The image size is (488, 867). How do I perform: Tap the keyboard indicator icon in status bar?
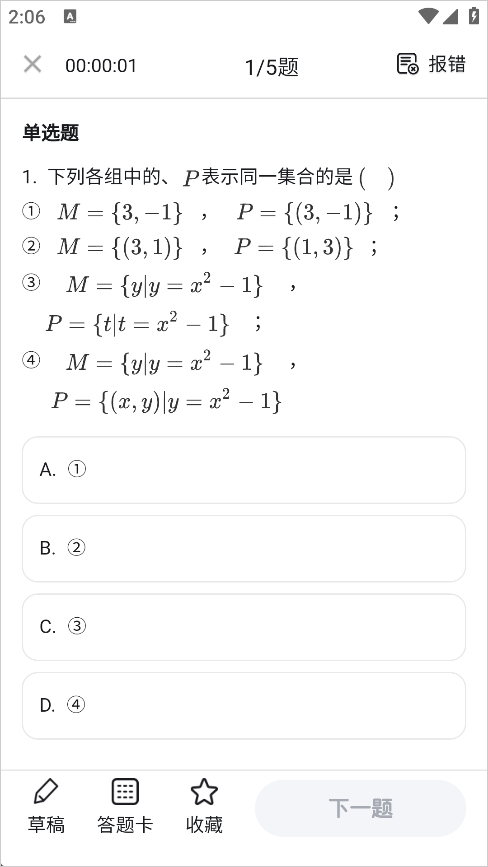coord(70,17)
